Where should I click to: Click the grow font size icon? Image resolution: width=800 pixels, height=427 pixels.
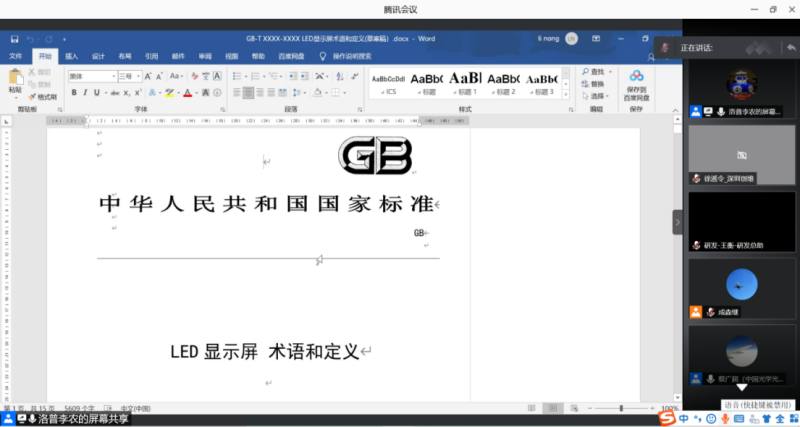pyautogui.click(x=148, y=76)
